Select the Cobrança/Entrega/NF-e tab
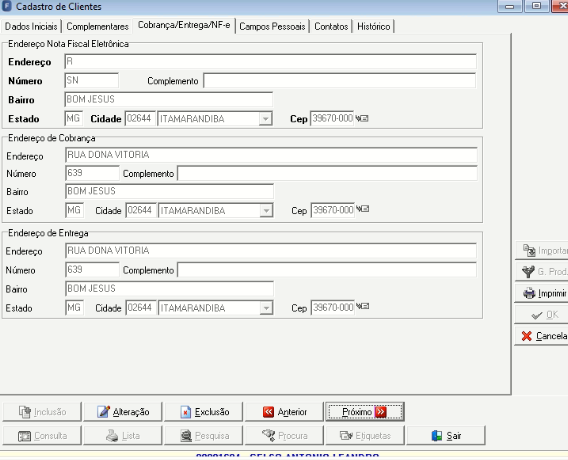 (184, 25)
